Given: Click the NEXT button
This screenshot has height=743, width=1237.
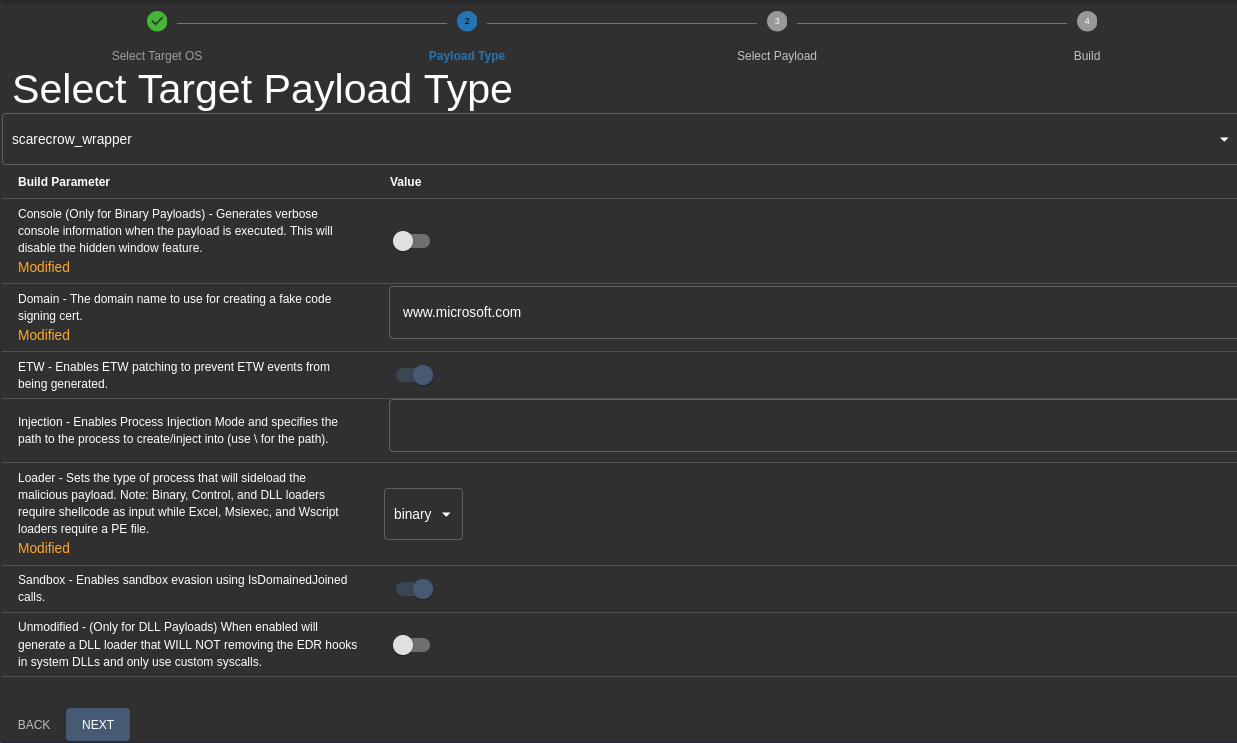Looking at the screenshot, I should click(x=98, y=725).
